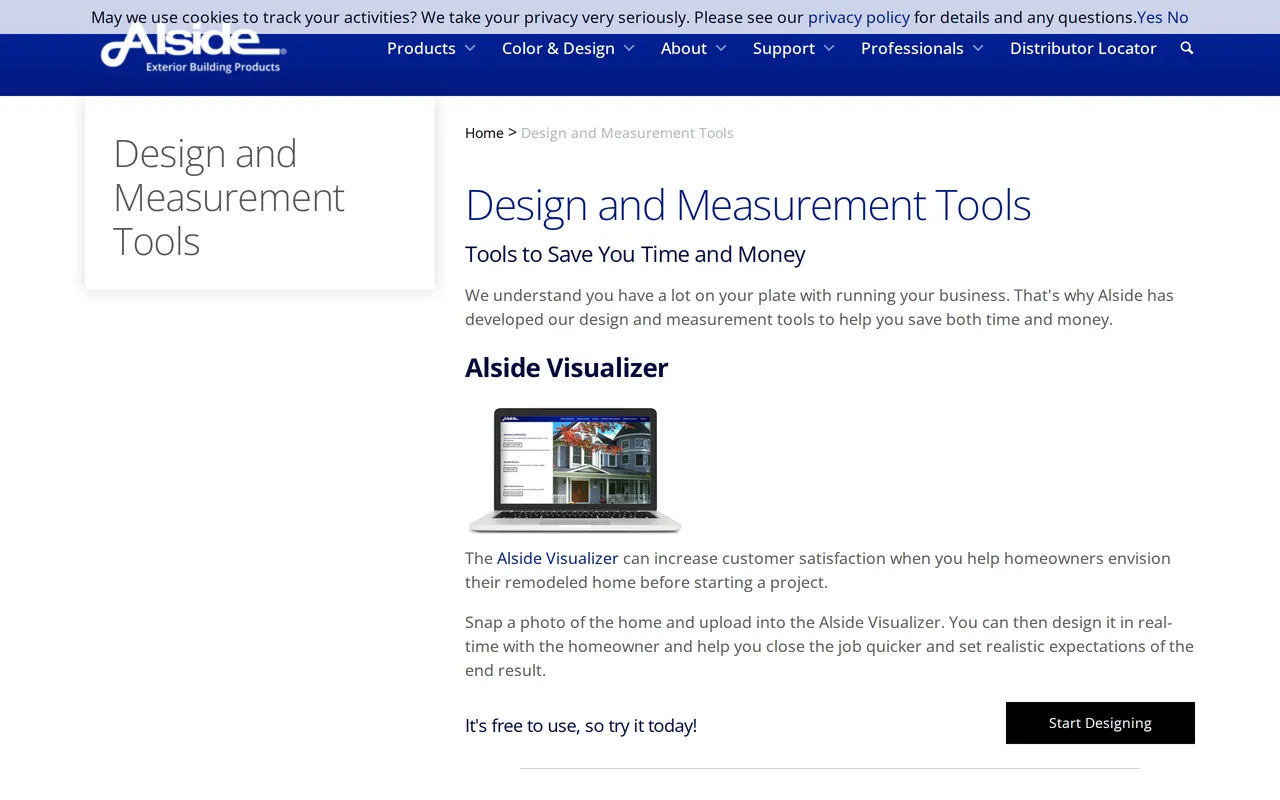Expand the About menu chevron
1280x800 pixels.
point(721,48)
